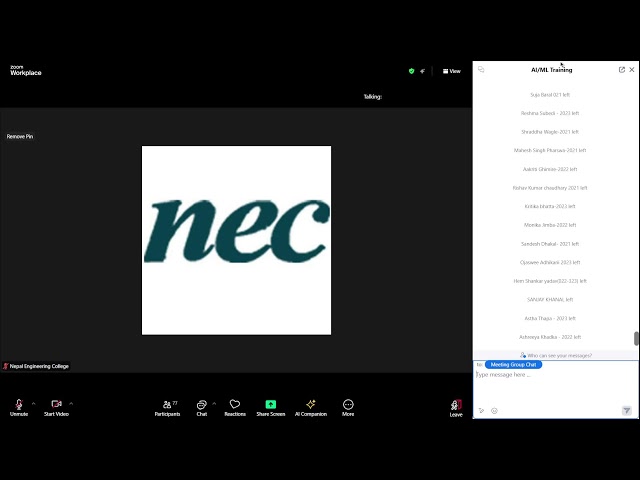
Task: Click the Nepal Engineering College name label
Action: 36,366
